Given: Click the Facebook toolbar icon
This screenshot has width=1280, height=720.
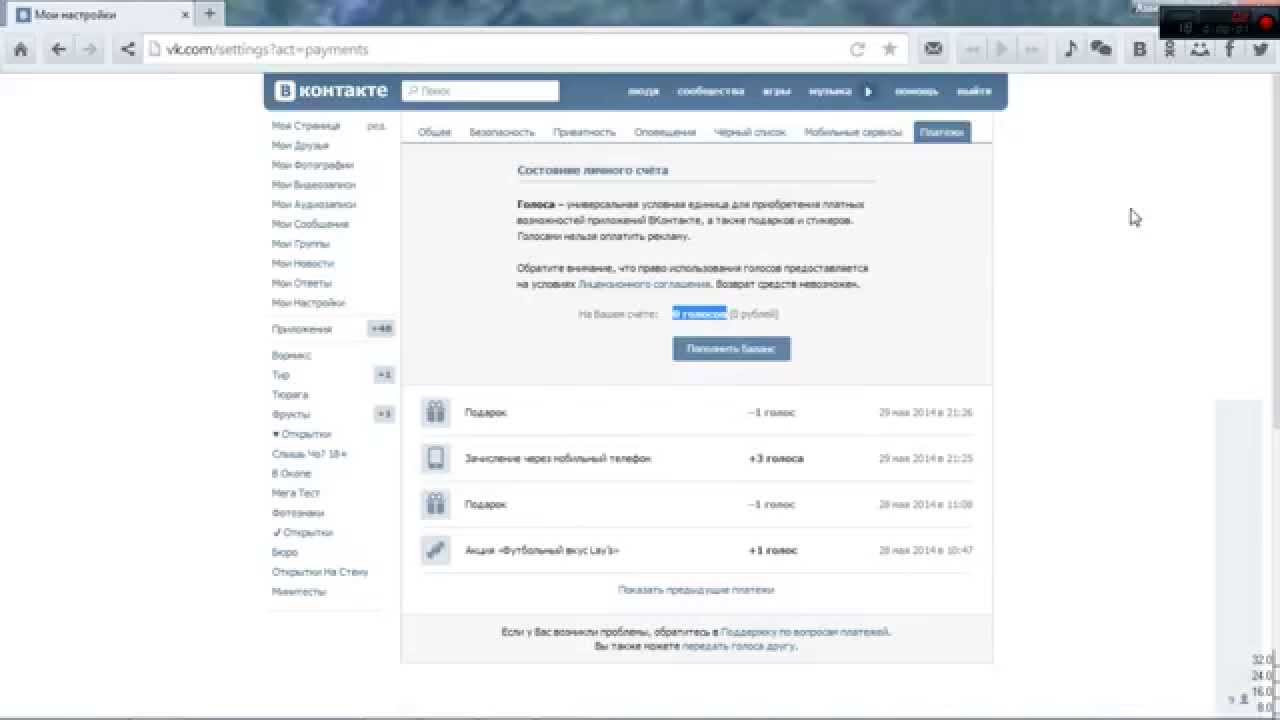Looking at the screenshot, I should [1230, 49].
